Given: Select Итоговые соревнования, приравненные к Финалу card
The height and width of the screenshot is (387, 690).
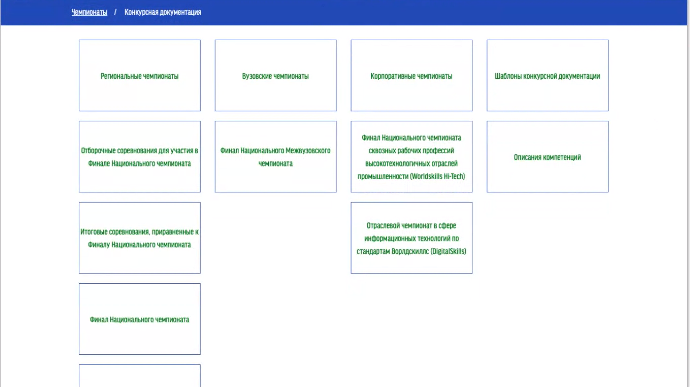Looking at the screenshot, I should 140,238.
